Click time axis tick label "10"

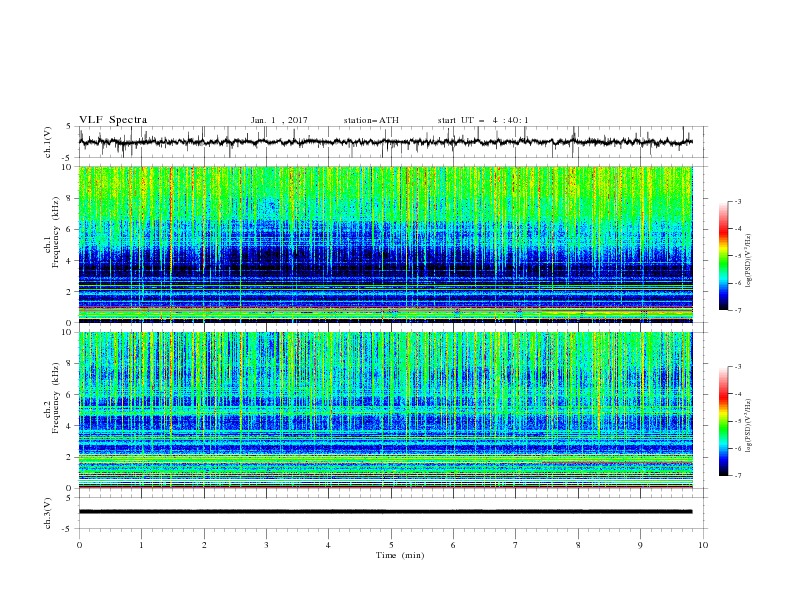[703, 545]
